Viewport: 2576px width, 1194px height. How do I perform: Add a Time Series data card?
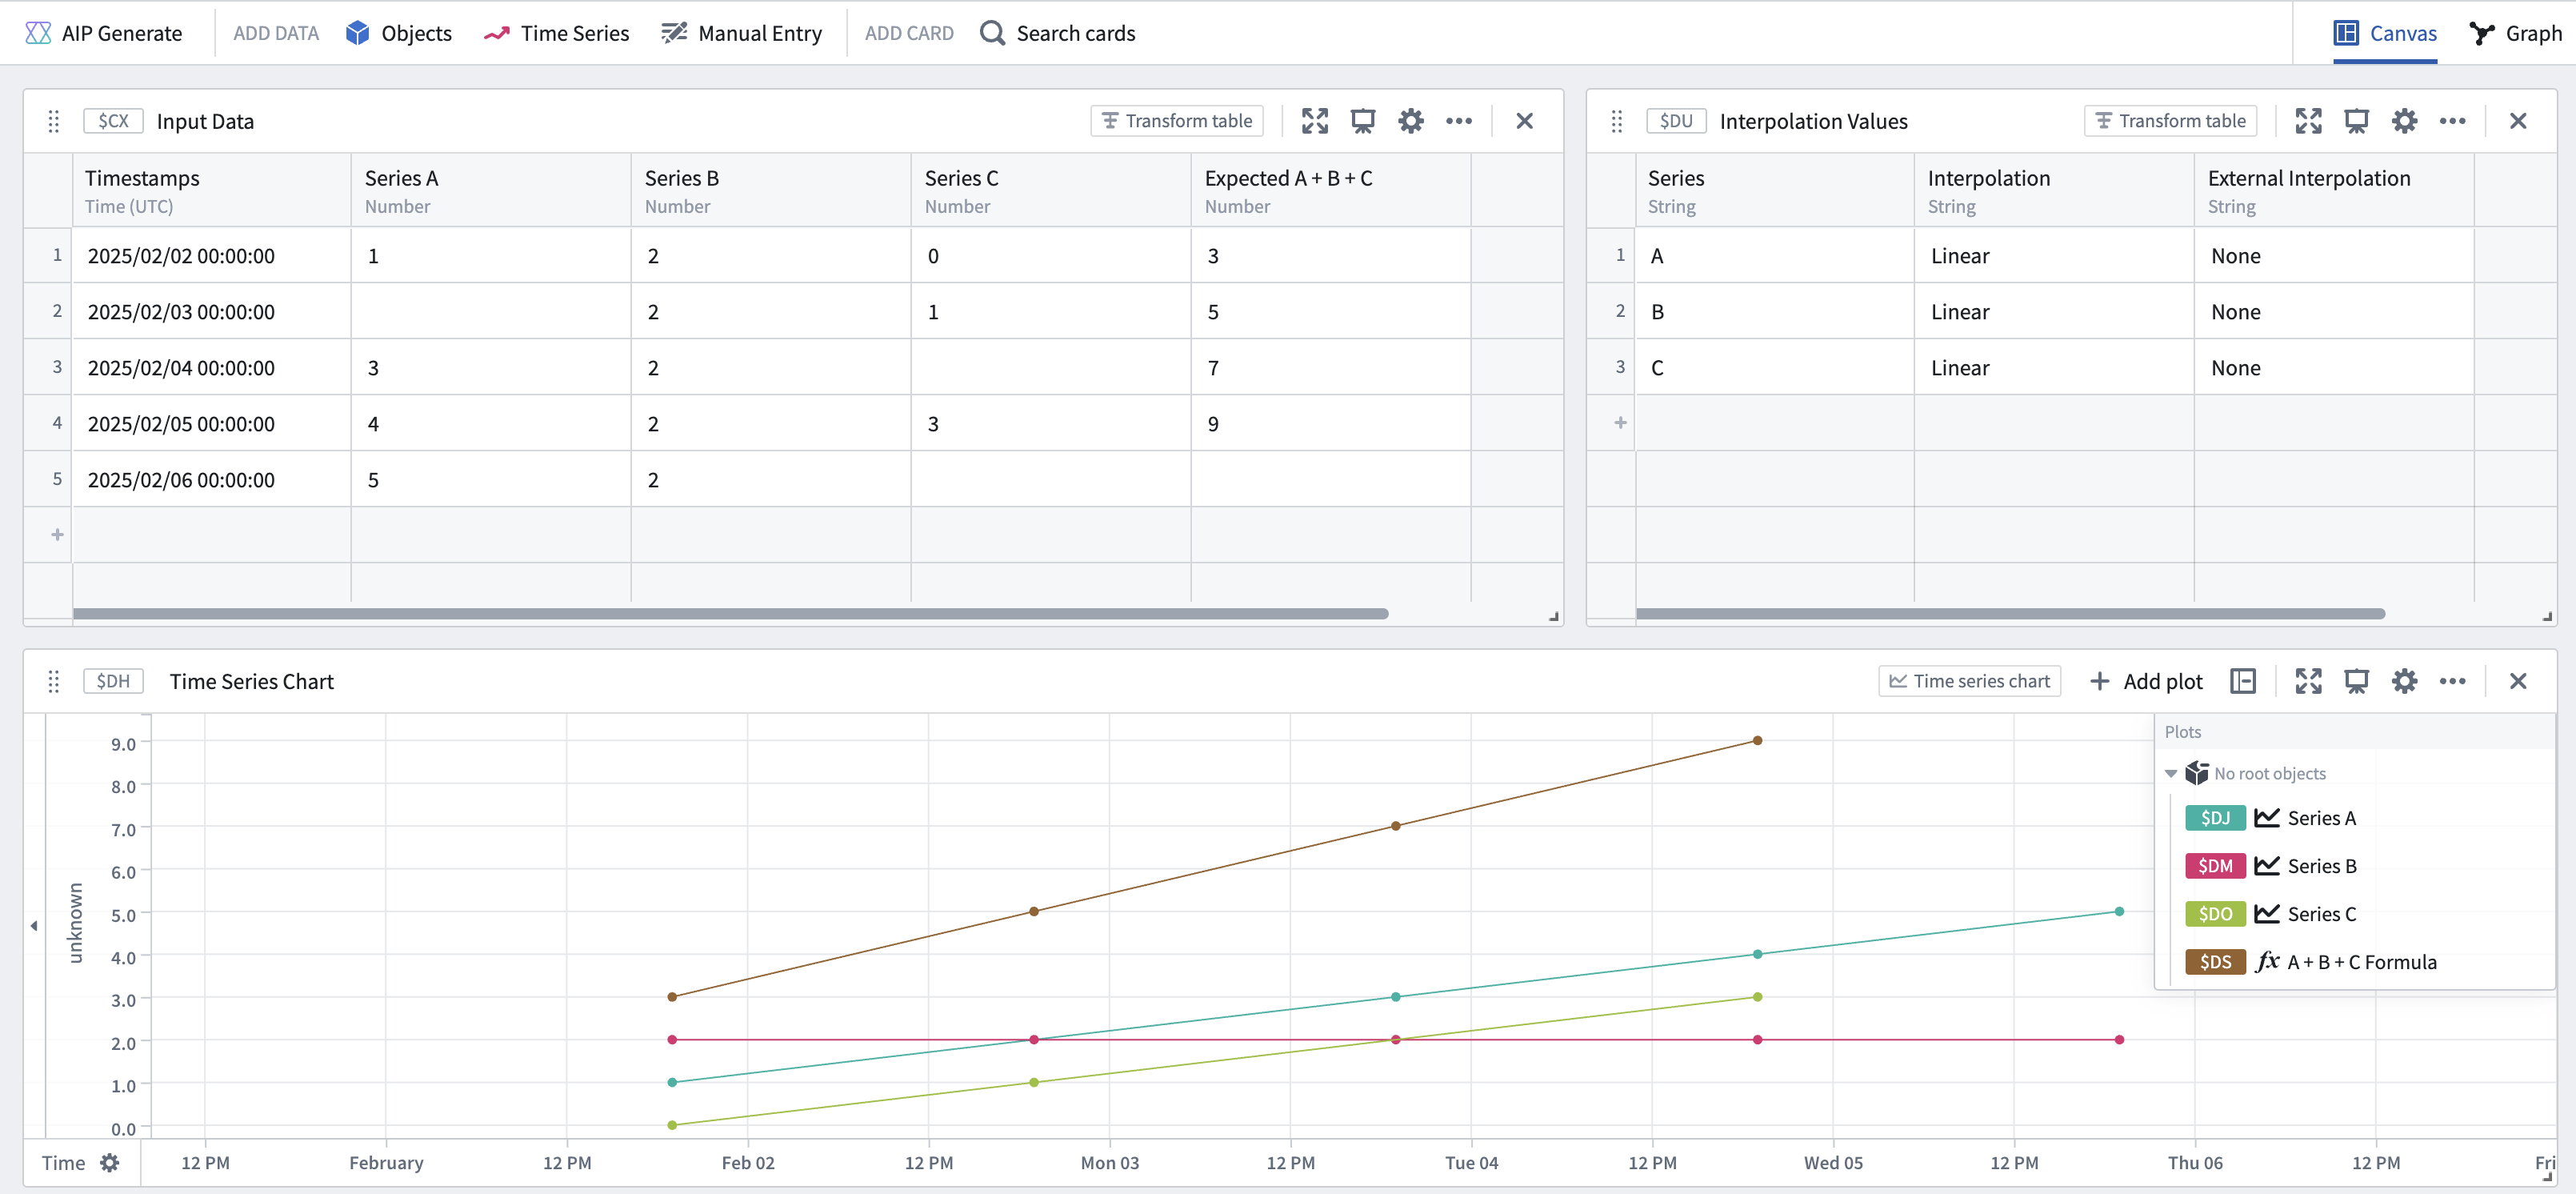pos(557,33)
